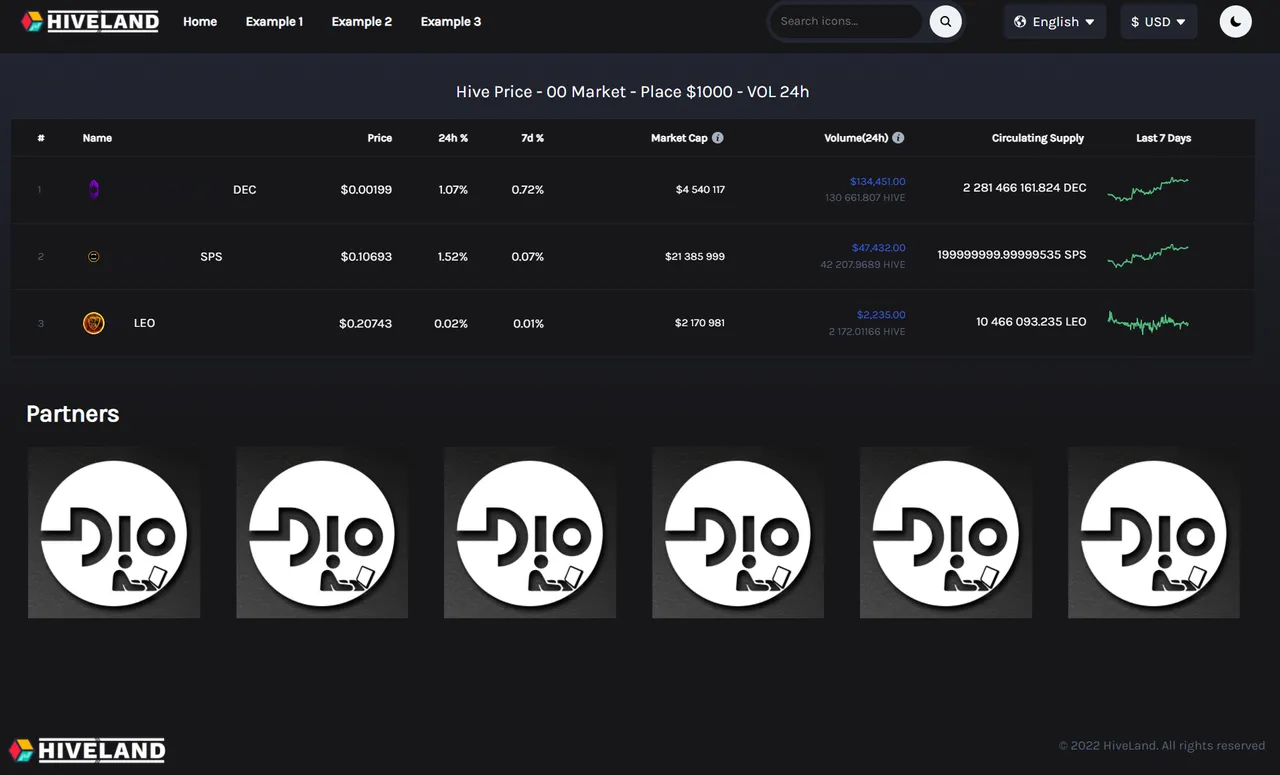
Task: Click the supply 199999999.99999535 SPS
Action: 1012,255
